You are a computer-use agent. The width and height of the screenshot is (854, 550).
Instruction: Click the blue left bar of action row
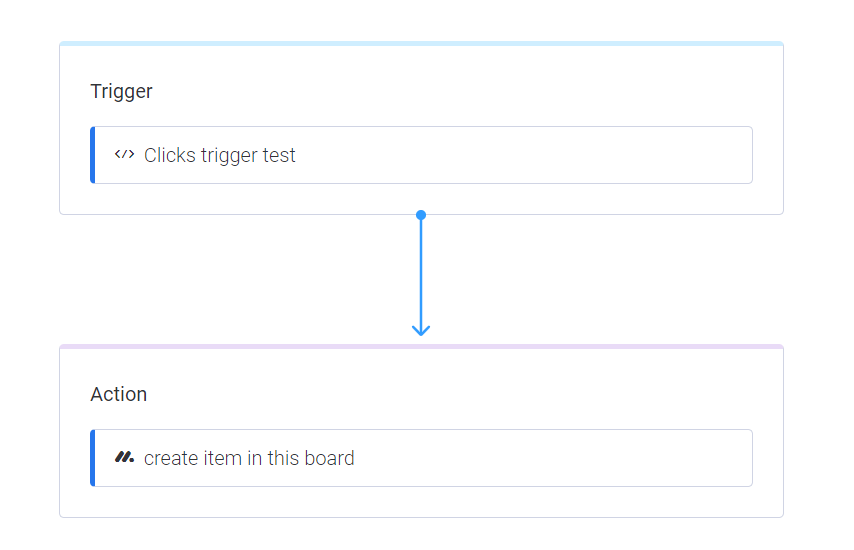coord(93,458)
